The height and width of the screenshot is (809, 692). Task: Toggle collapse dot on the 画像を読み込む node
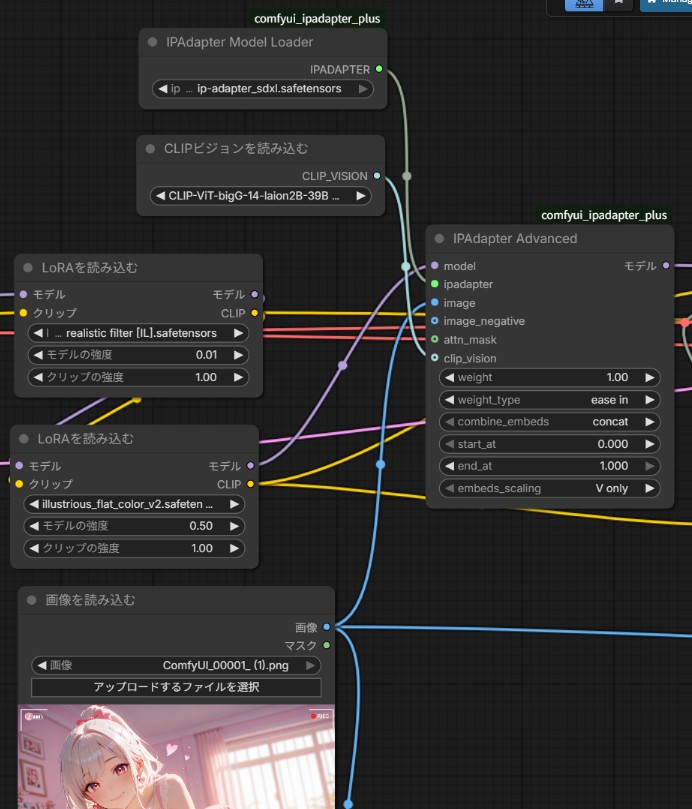point(32,600)
